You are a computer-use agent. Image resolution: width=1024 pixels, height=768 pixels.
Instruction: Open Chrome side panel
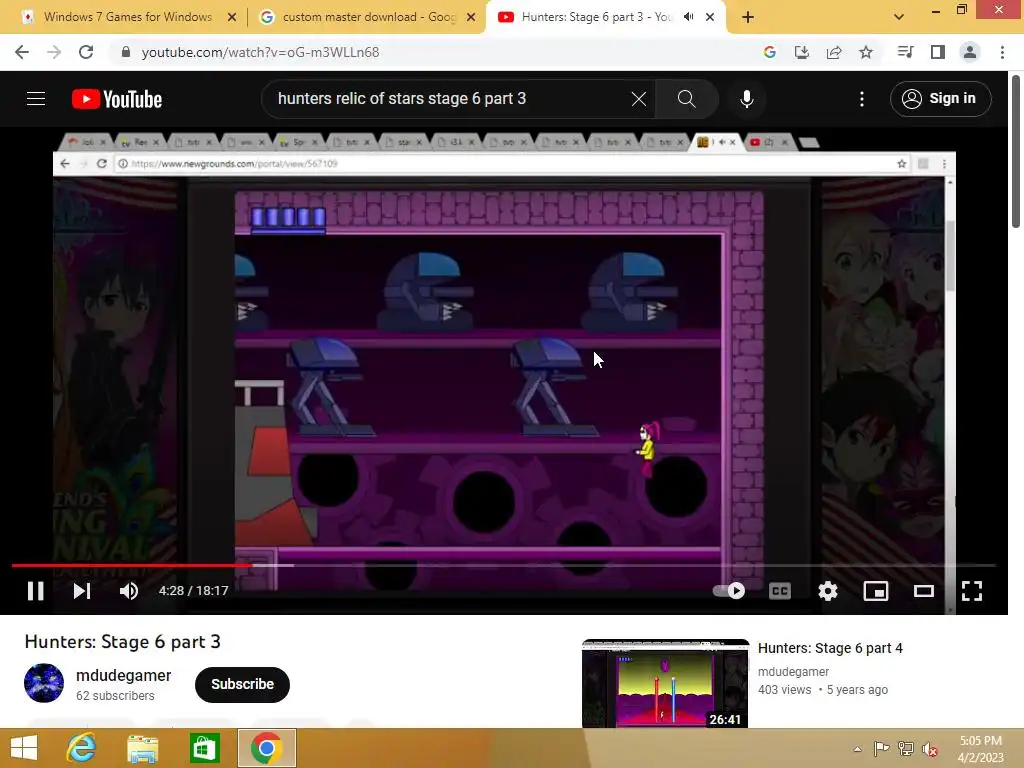(x=938, y=52)
